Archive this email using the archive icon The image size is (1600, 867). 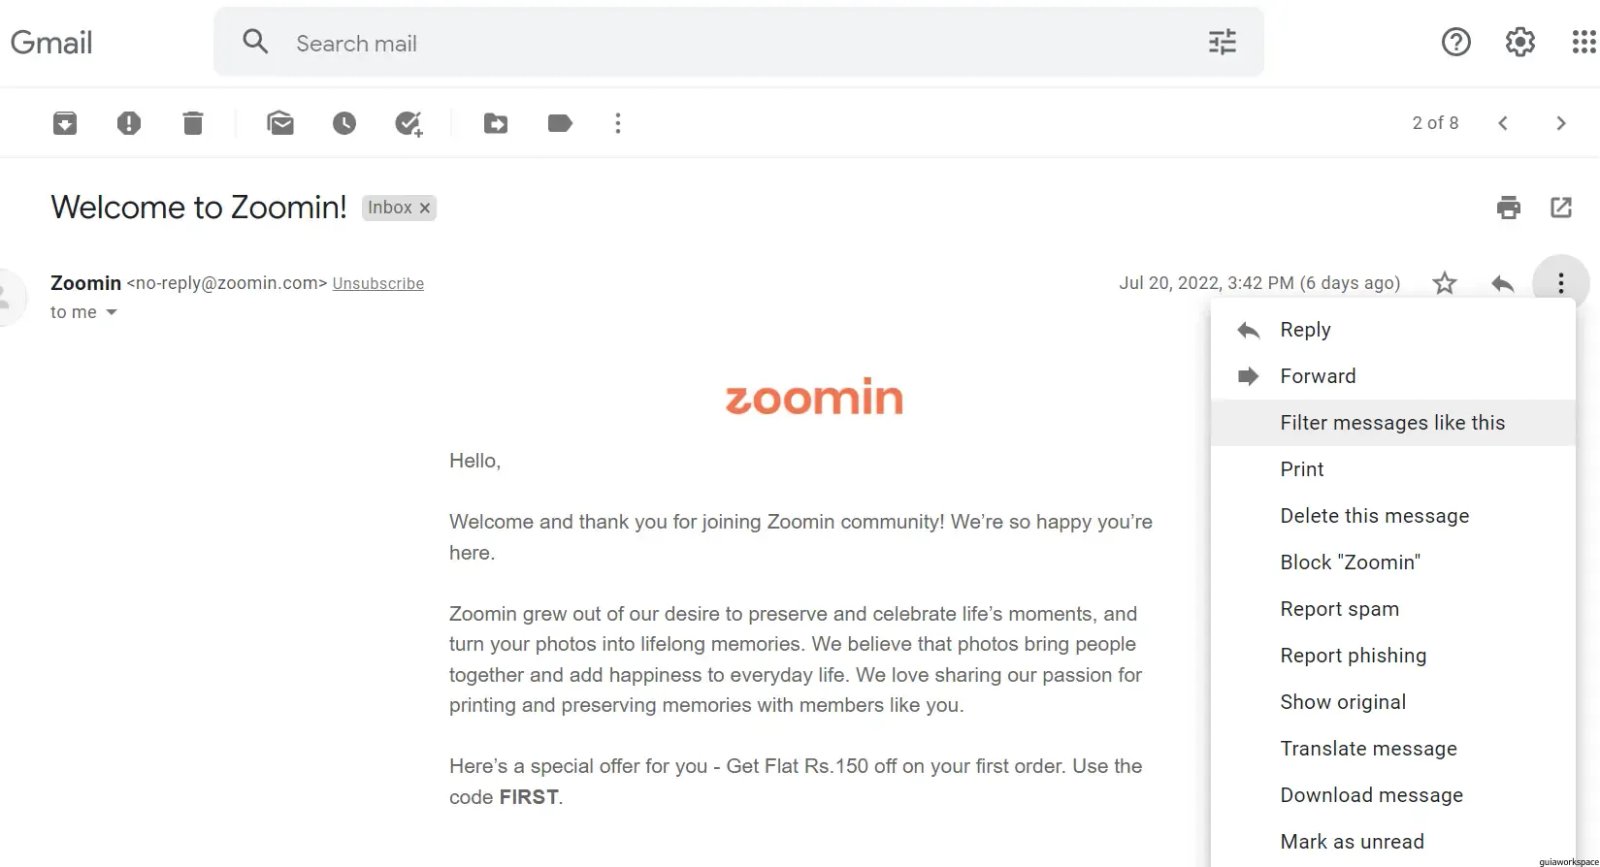tap(65, 123)
